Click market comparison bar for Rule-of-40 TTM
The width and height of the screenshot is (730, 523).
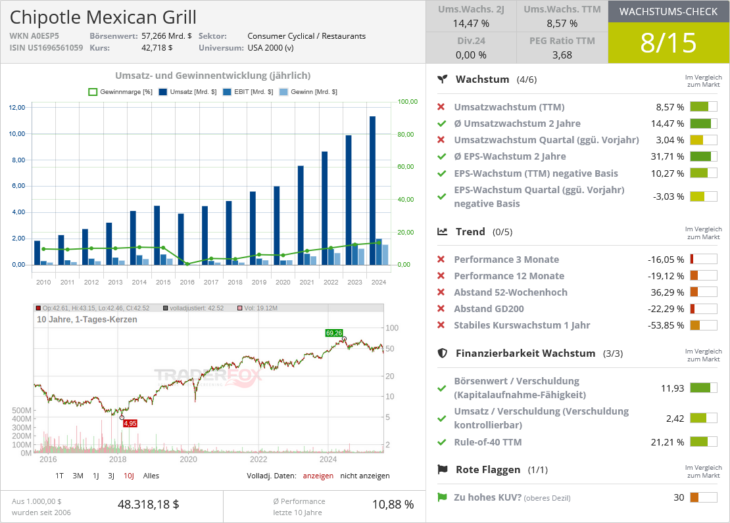point(703,442)
